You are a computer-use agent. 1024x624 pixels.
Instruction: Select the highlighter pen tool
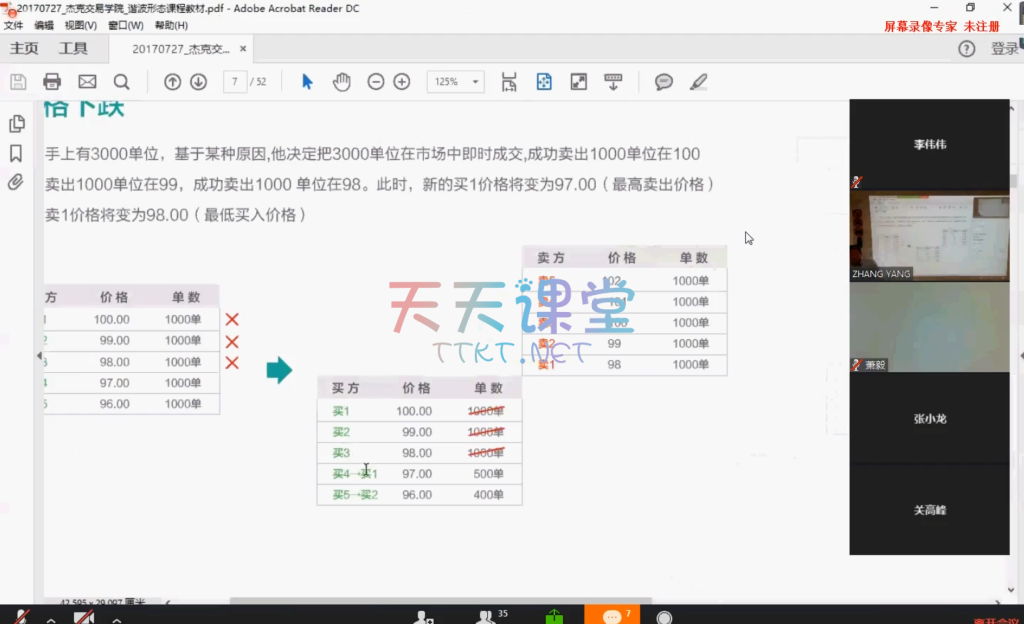click(x=698, y=82)
